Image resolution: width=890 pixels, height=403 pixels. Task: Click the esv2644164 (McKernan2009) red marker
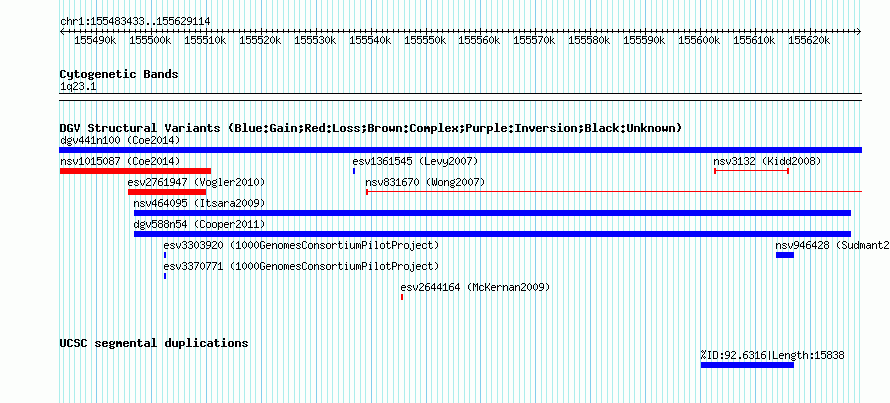pyautogui.click(x=402, y=297)
